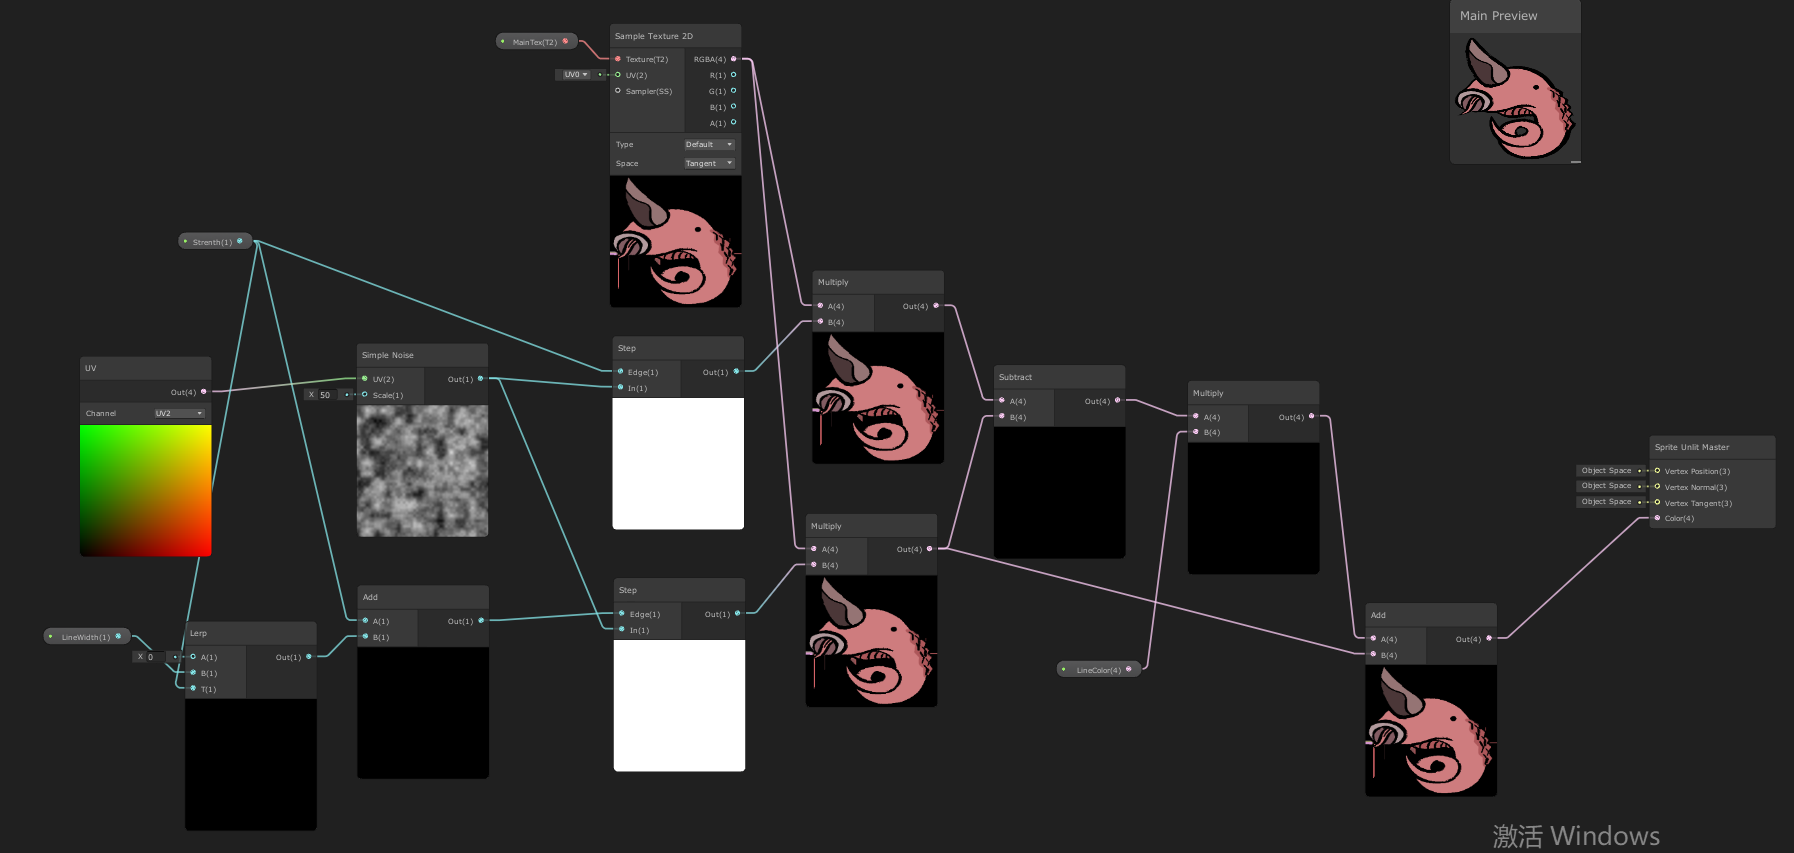The height and width of the screenshot is (853, 1794).
Task: Open the UV0 channel dropdown
Action: [x=576, y=75]
